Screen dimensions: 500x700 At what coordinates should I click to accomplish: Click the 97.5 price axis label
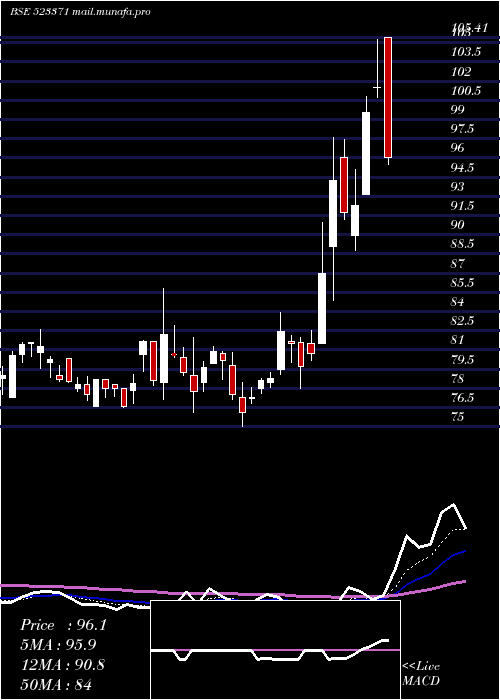[463, 129]
